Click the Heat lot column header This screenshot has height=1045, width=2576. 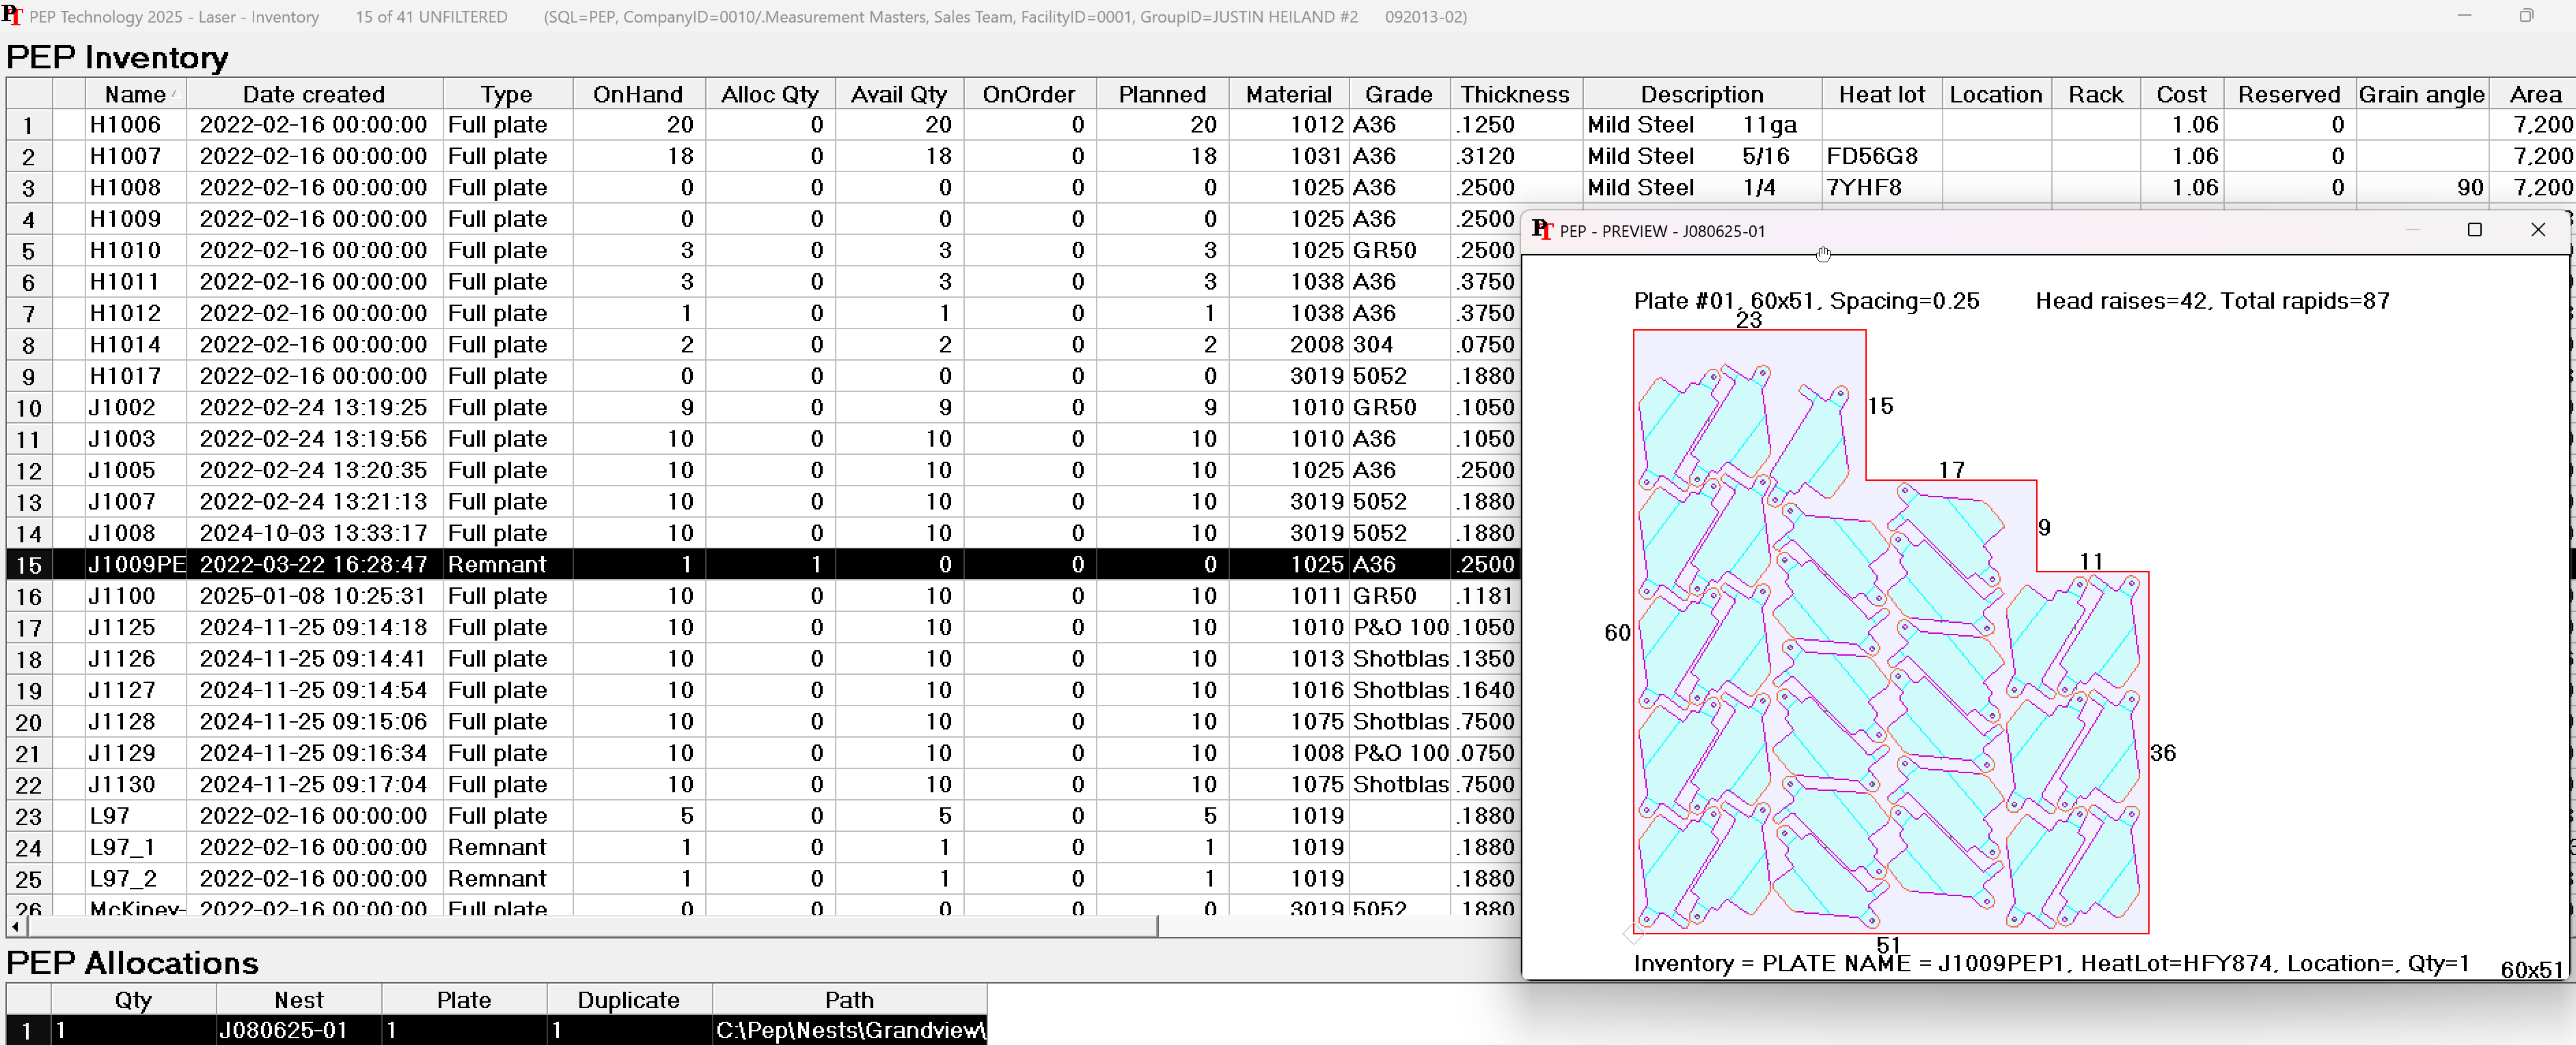(1881, 94)
